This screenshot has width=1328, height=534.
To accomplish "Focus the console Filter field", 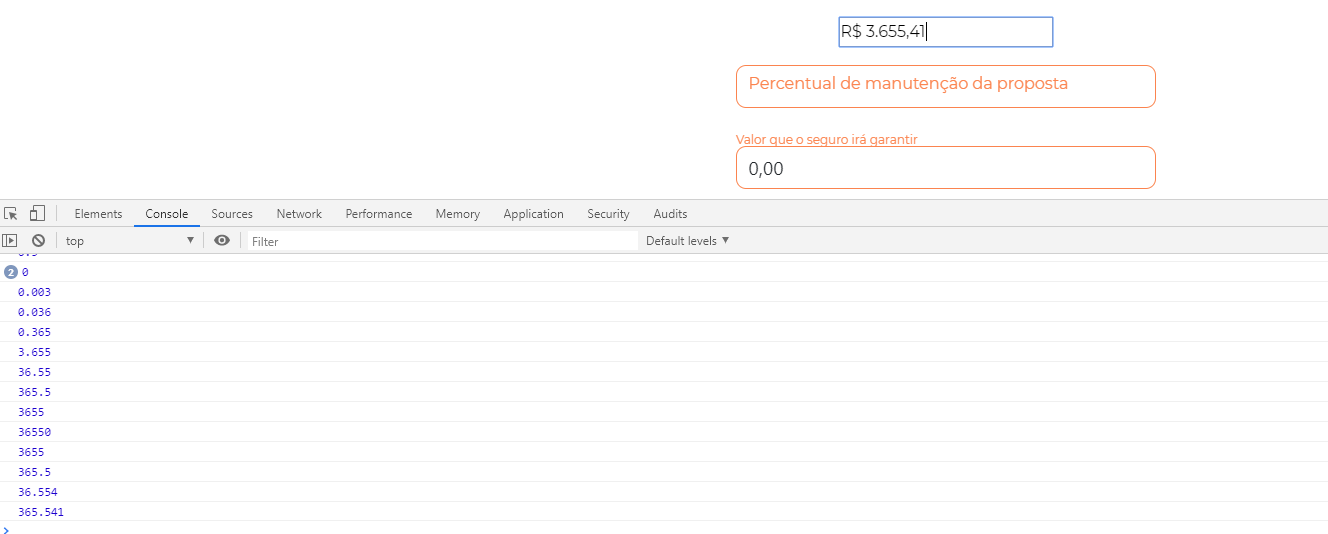I will 442,241.
